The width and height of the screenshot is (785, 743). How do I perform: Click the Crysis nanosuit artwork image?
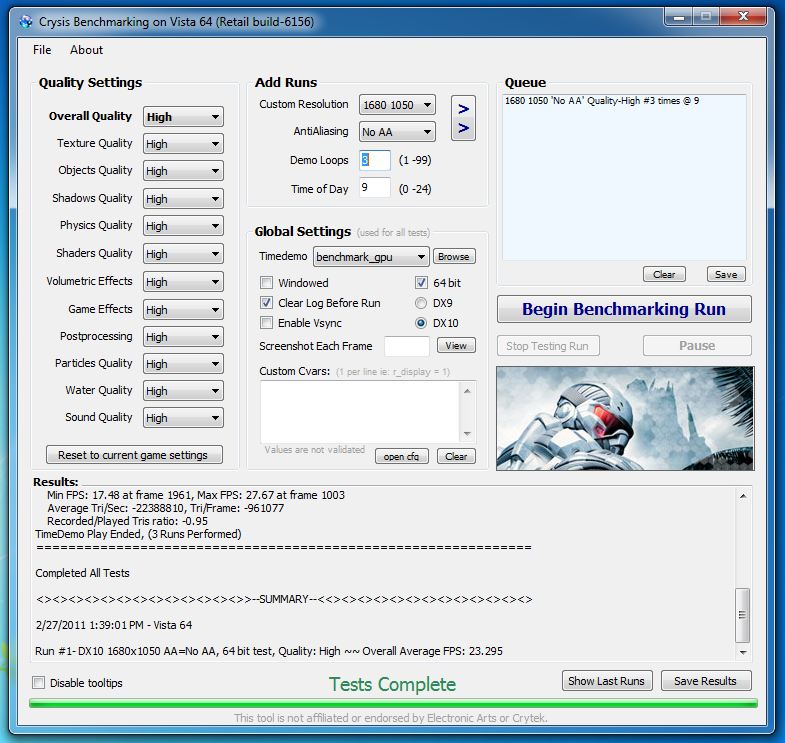[x=625, y=419]
